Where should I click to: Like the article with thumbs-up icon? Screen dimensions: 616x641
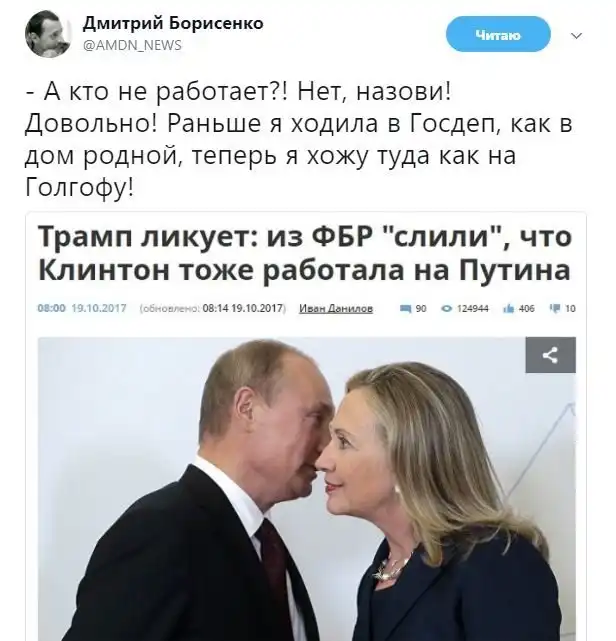pos(509,309)
